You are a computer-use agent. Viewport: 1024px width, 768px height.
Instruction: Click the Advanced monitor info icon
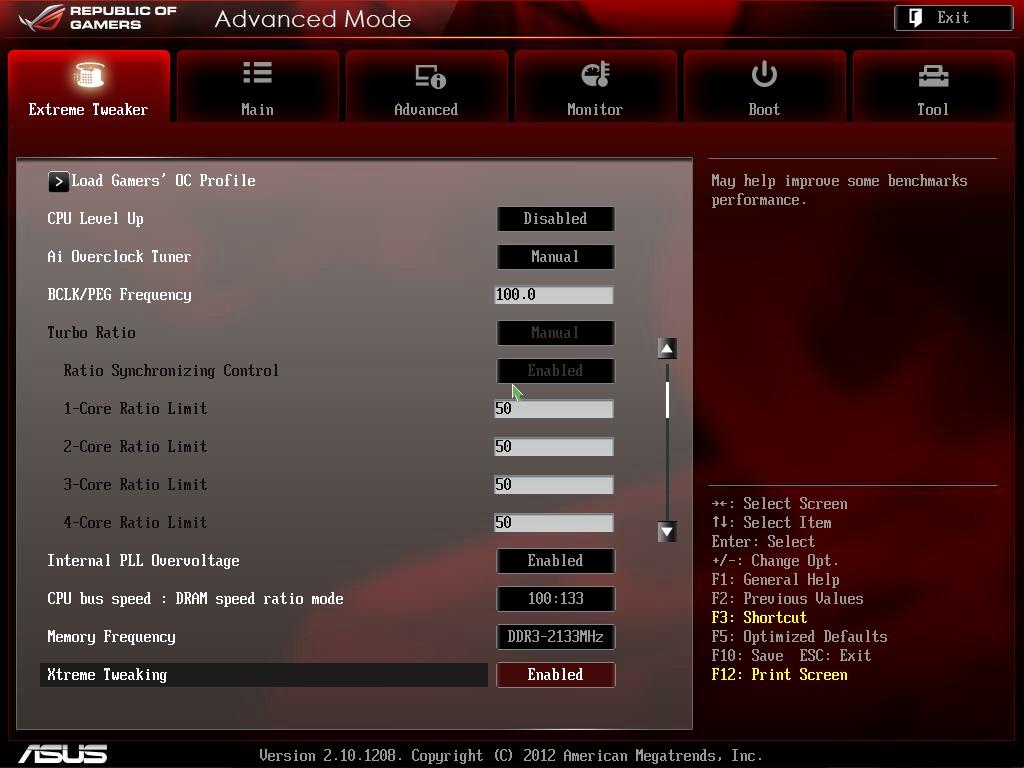[430, 76]
